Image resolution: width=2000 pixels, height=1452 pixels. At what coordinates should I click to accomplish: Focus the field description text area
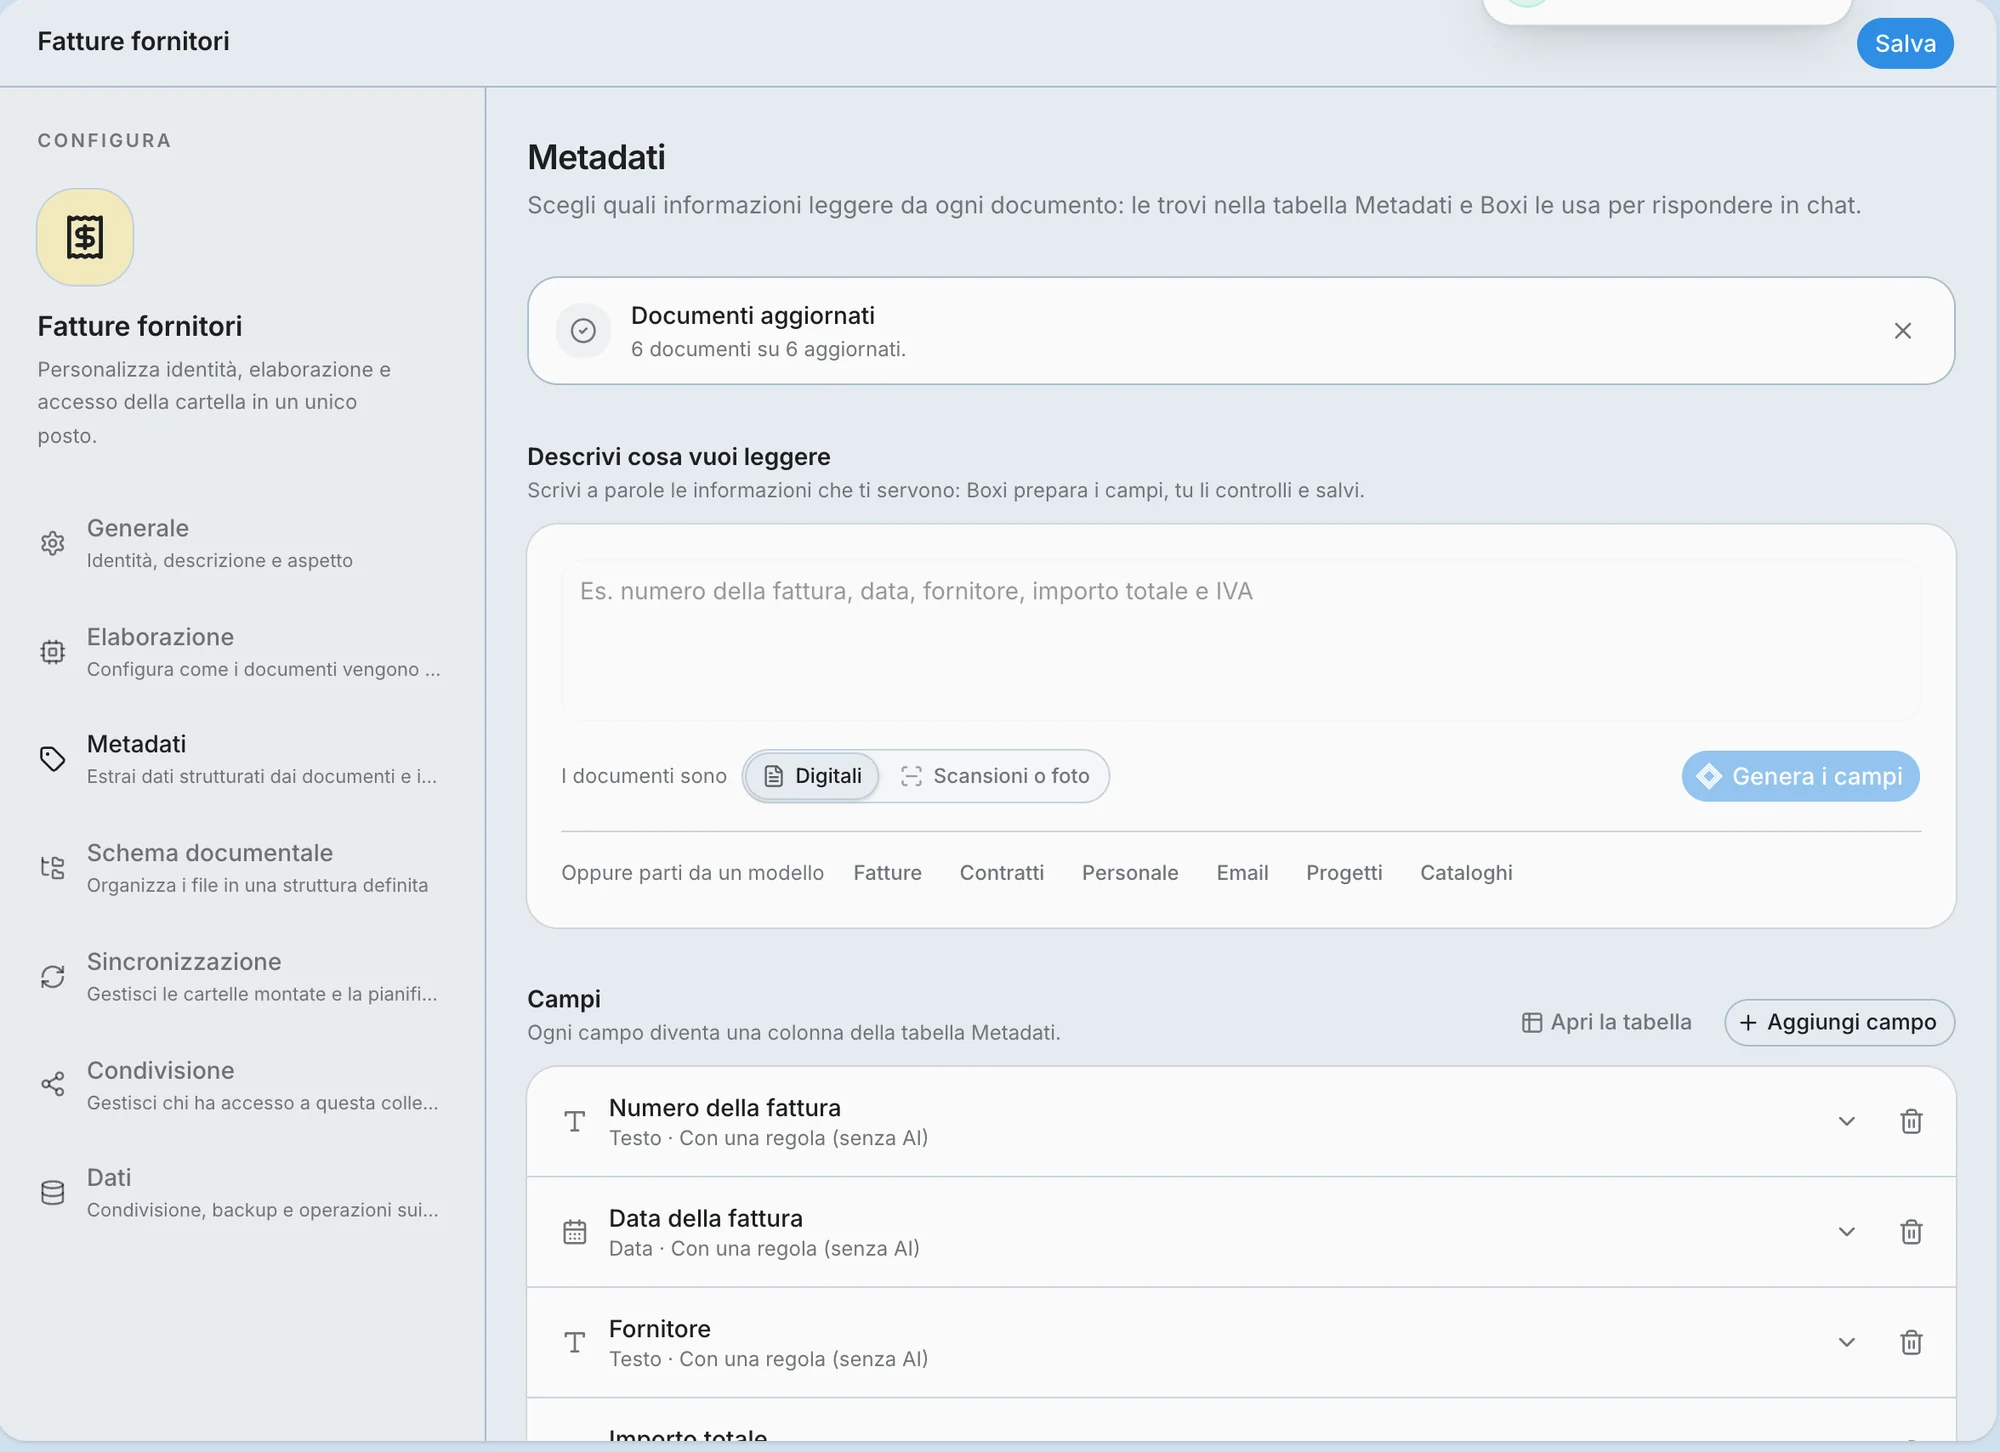click(x=1241, y=640)
